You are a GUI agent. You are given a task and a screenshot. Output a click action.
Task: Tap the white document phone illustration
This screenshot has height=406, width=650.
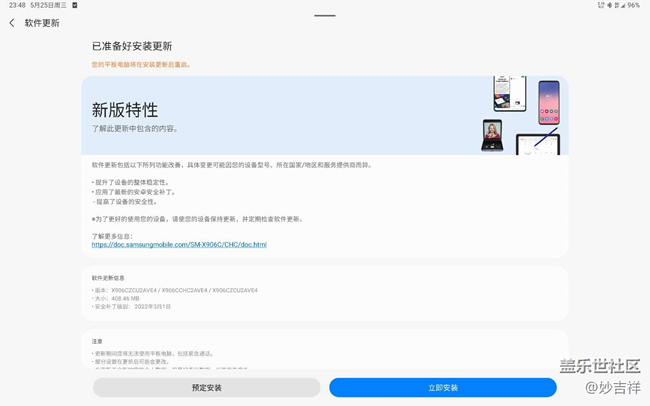(x=509, y=93)
